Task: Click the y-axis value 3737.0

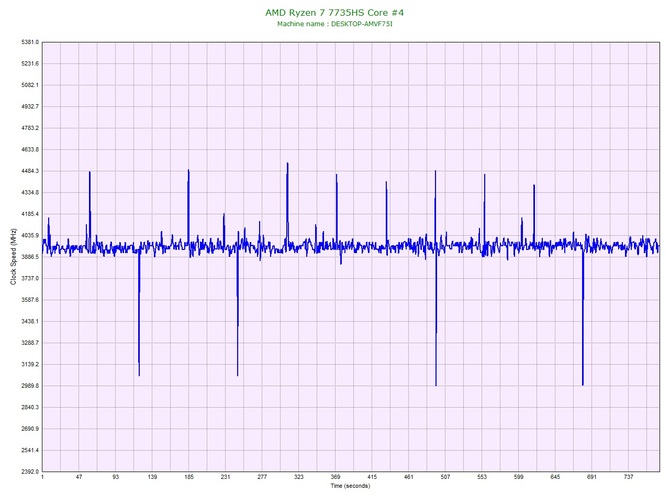Action: coord(30,278)
